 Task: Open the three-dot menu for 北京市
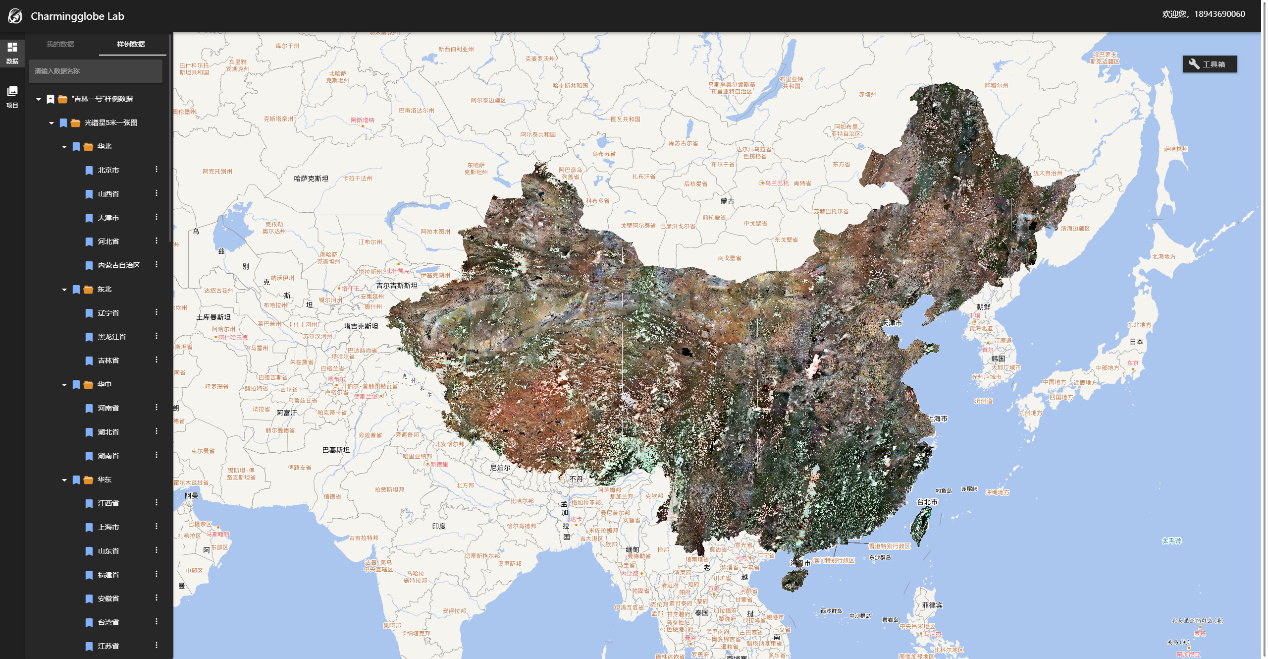click(x=156, y=170)
